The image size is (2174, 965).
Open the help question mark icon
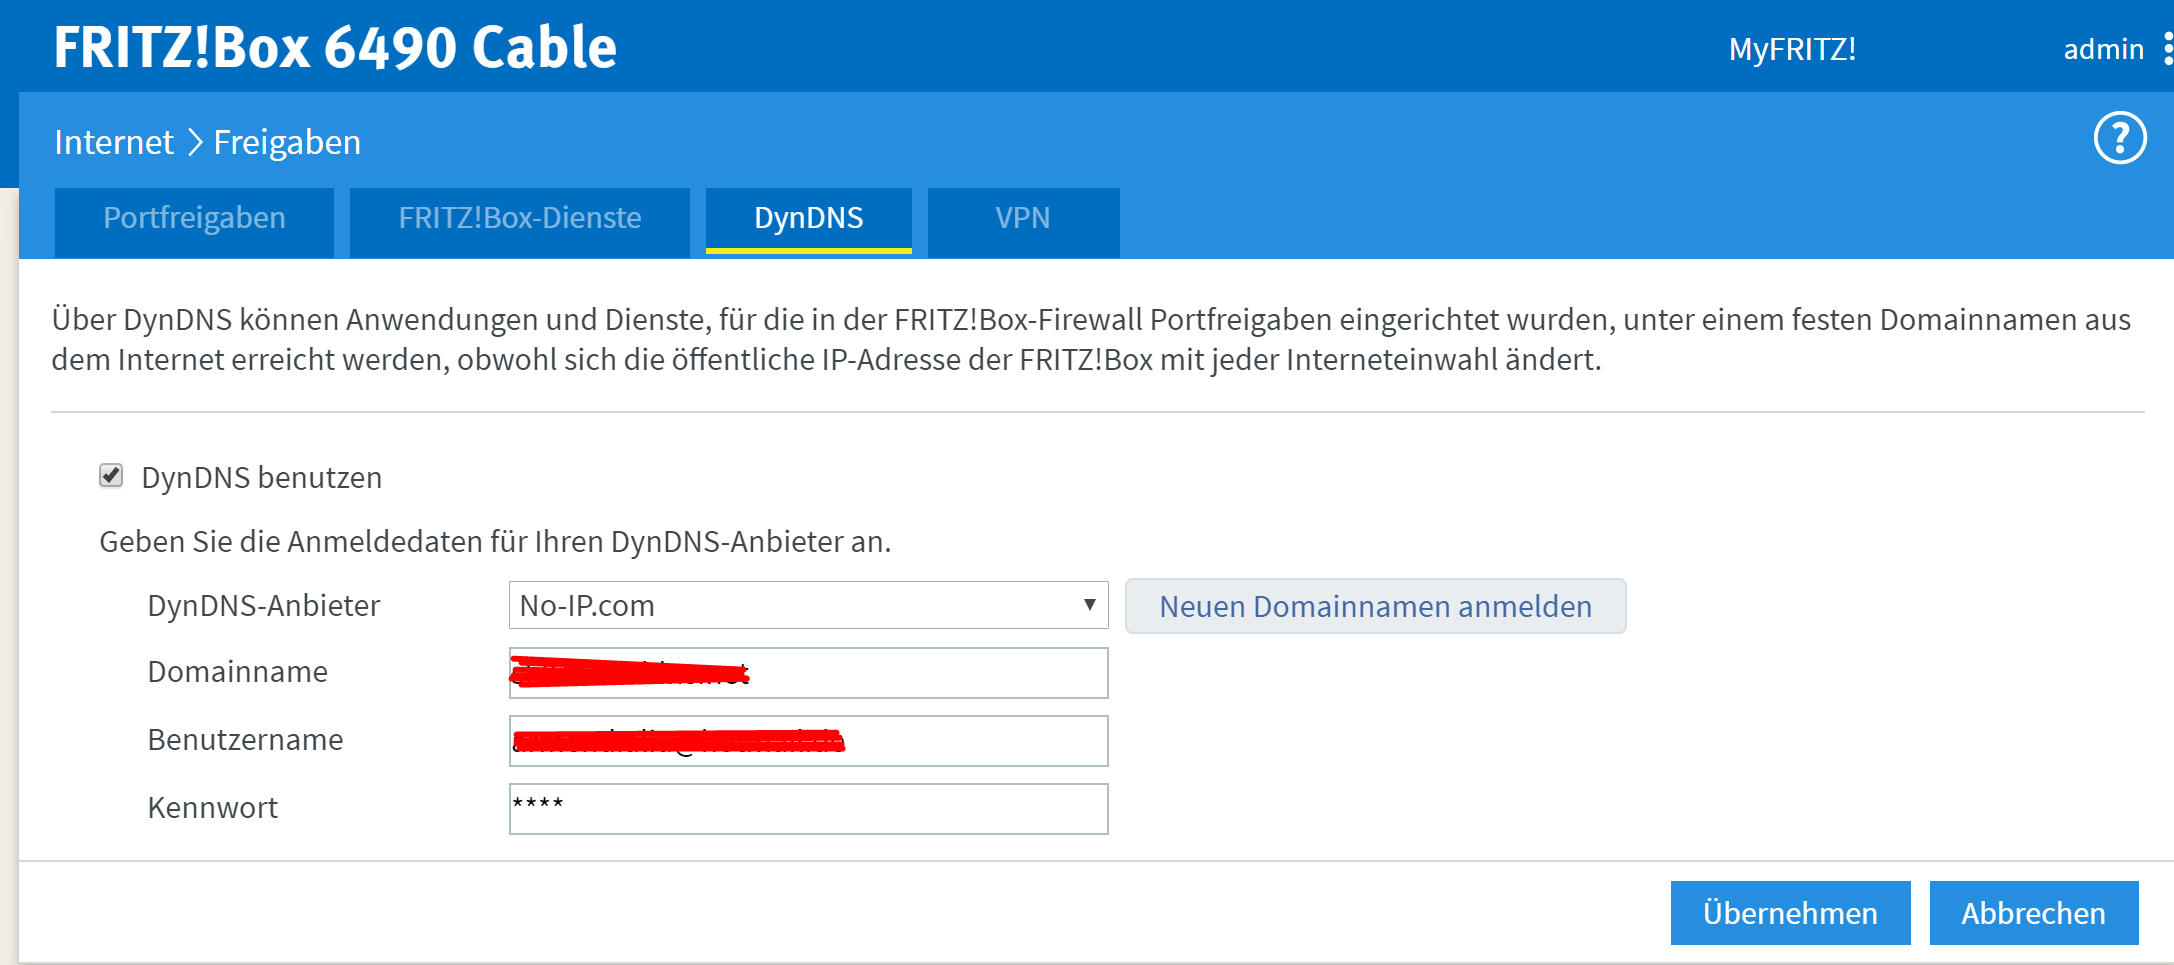[x=2119, y=138]
